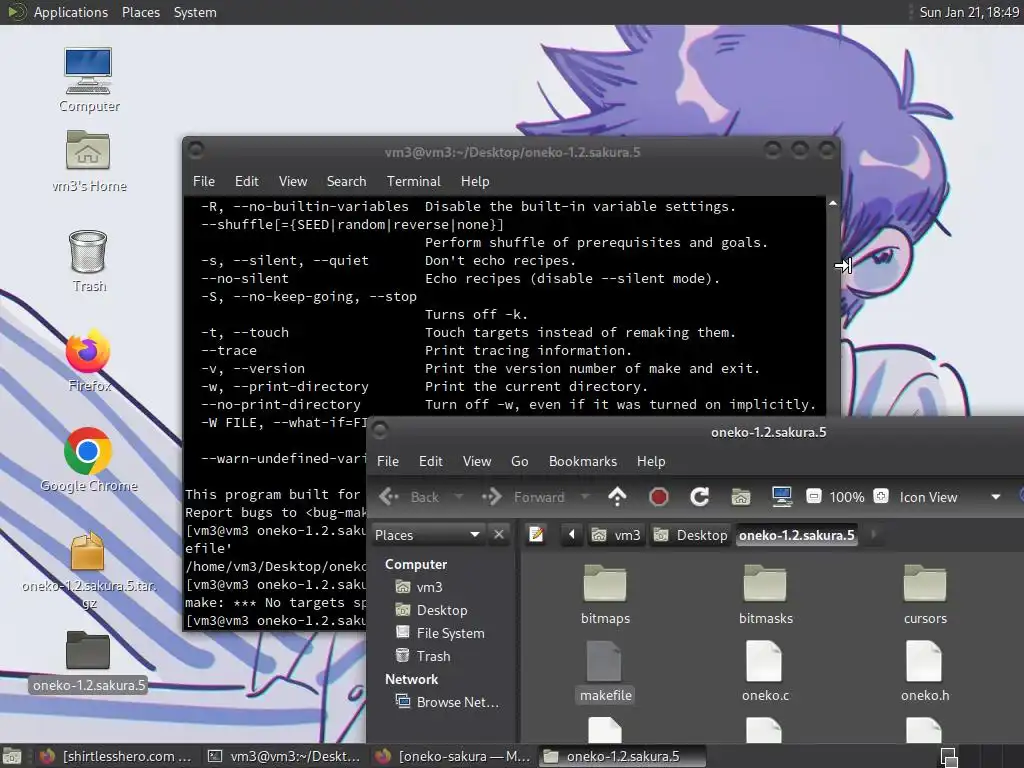Select Desktop in the Places sidebar
This screenshot has width=1024, height=768.
tap(432, 610)
